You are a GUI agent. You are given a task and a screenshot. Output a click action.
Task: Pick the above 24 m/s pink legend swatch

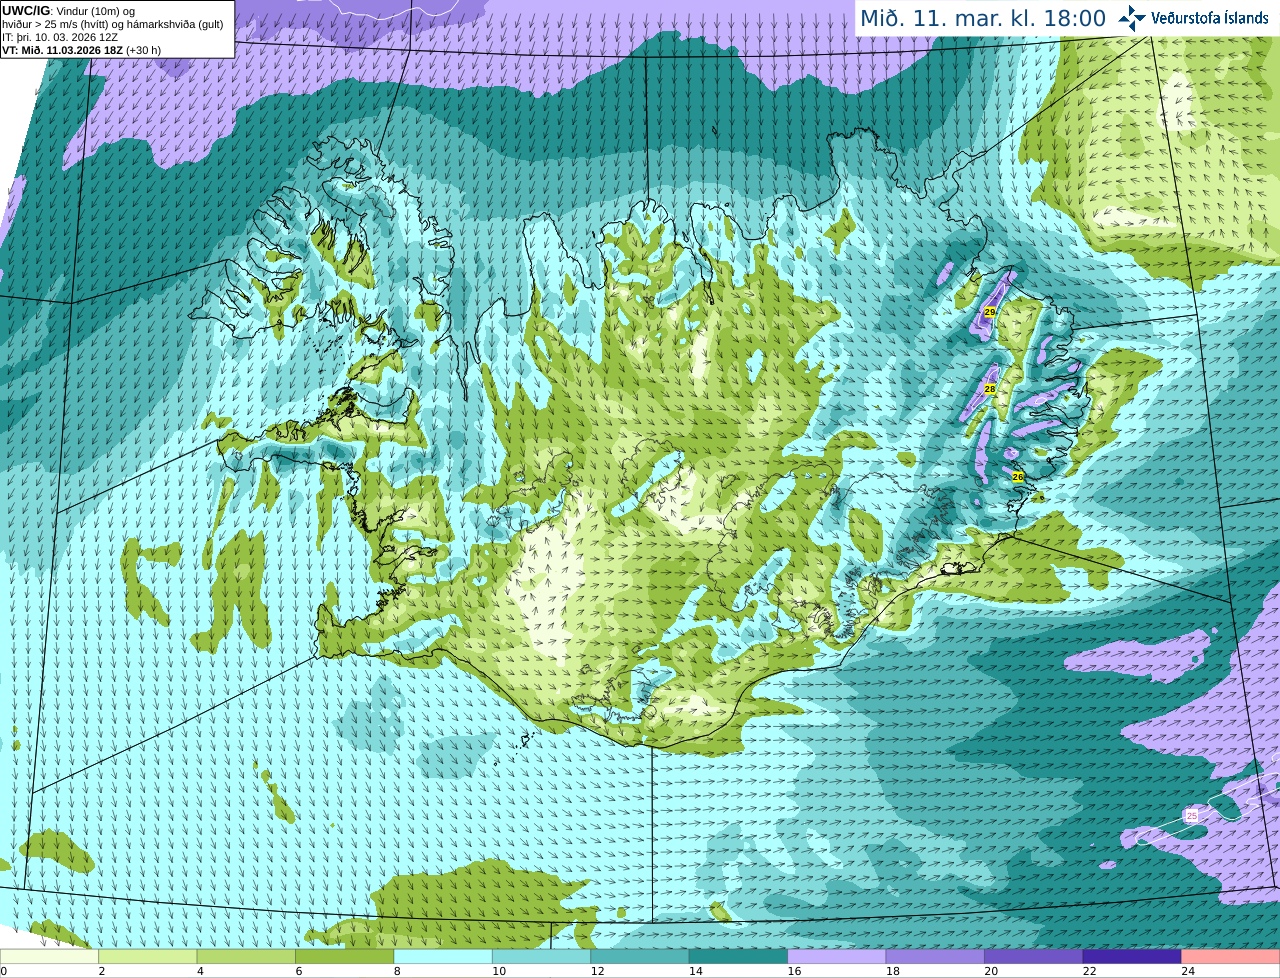coord(1231,957)
